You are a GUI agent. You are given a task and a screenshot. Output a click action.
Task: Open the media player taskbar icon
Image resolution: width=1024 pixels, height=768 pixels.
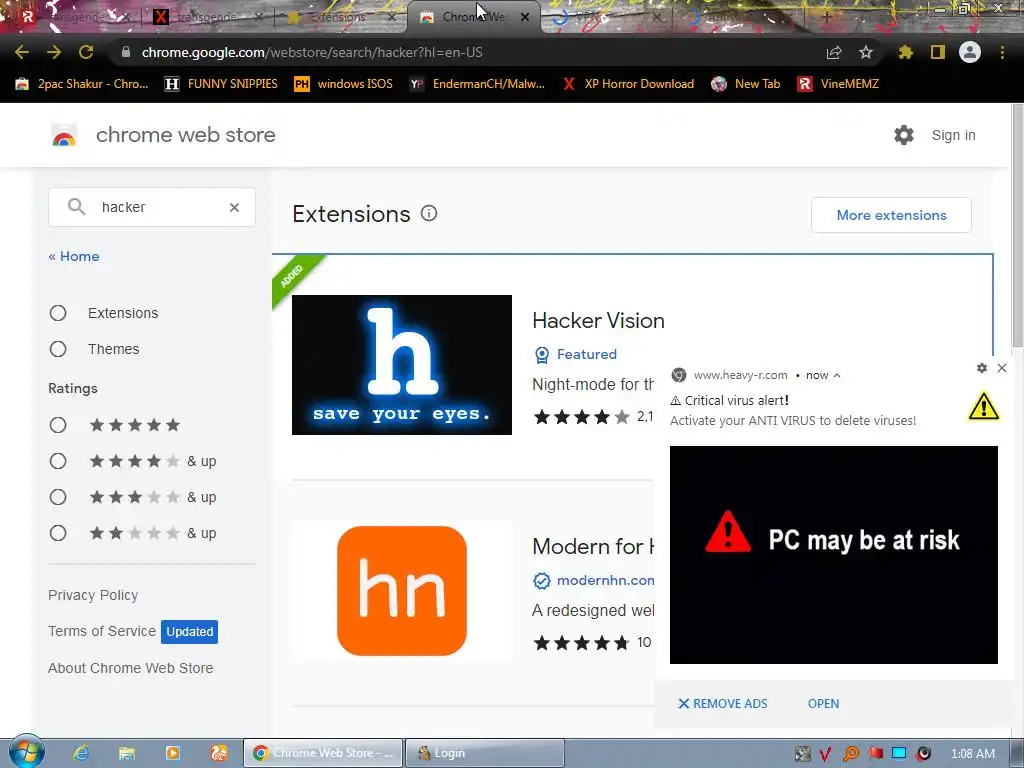(173, 753)
